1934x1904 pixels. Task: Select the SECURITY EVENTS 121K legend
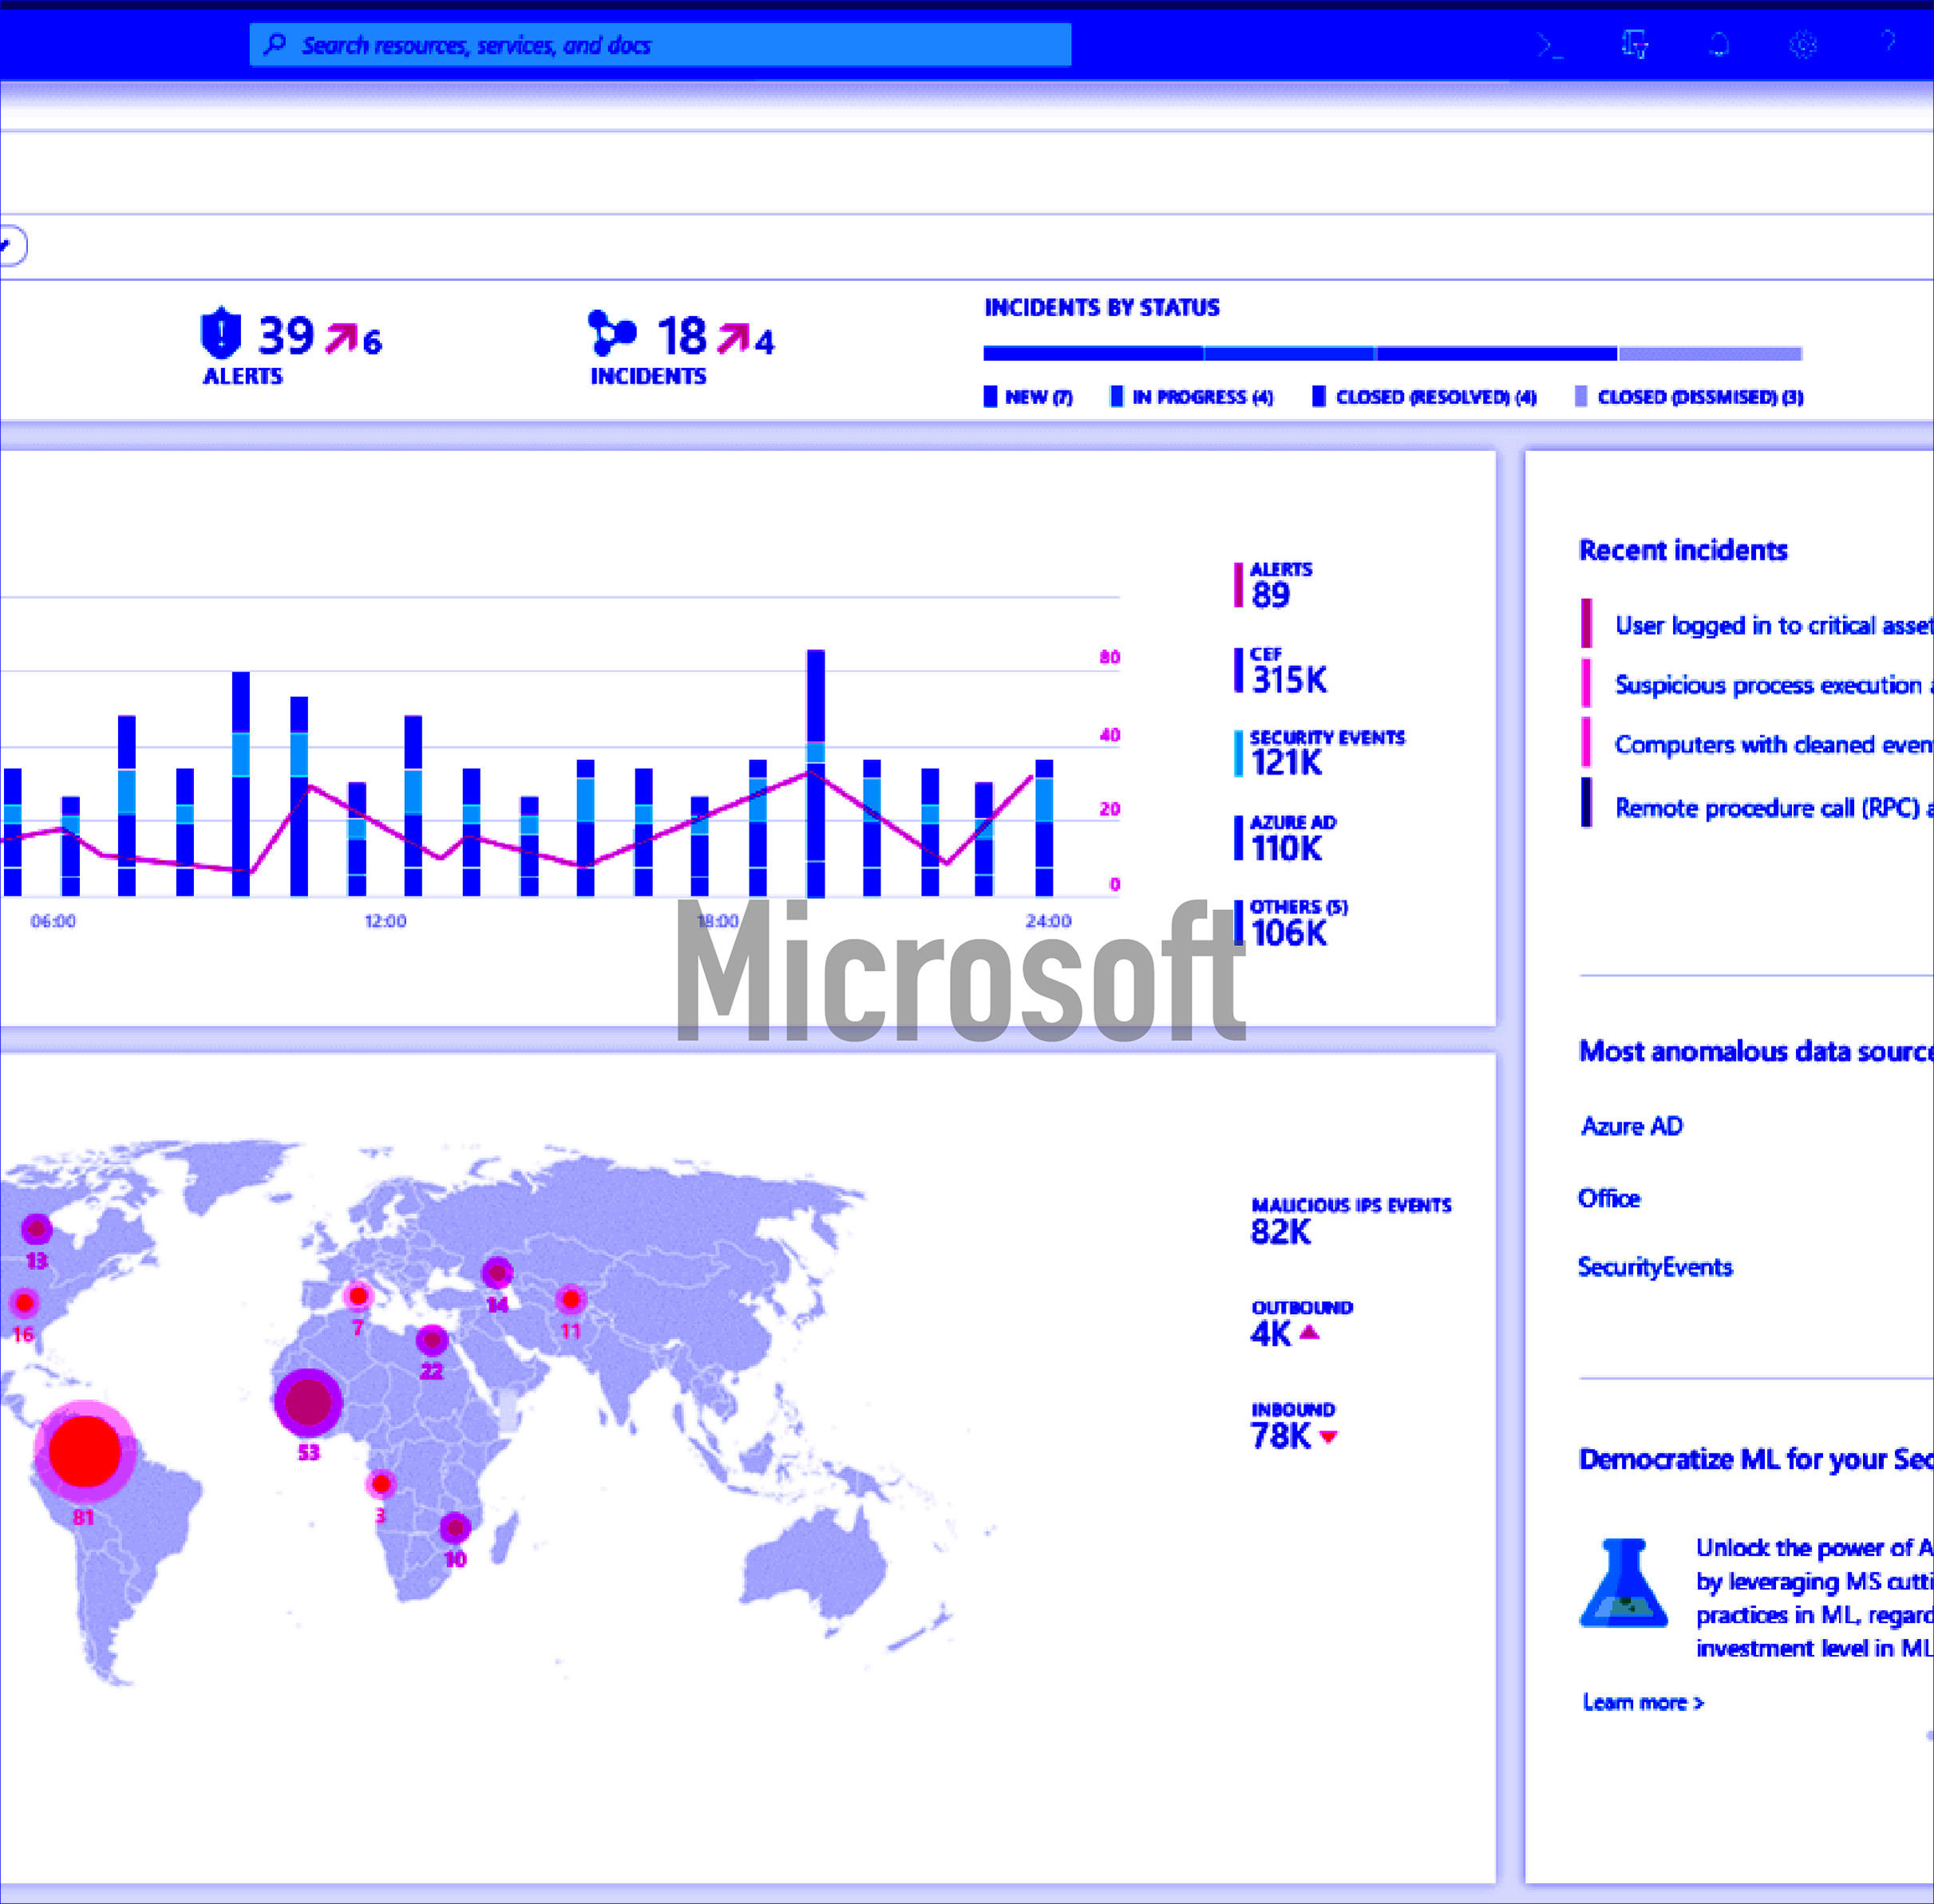click(1319, 755)
